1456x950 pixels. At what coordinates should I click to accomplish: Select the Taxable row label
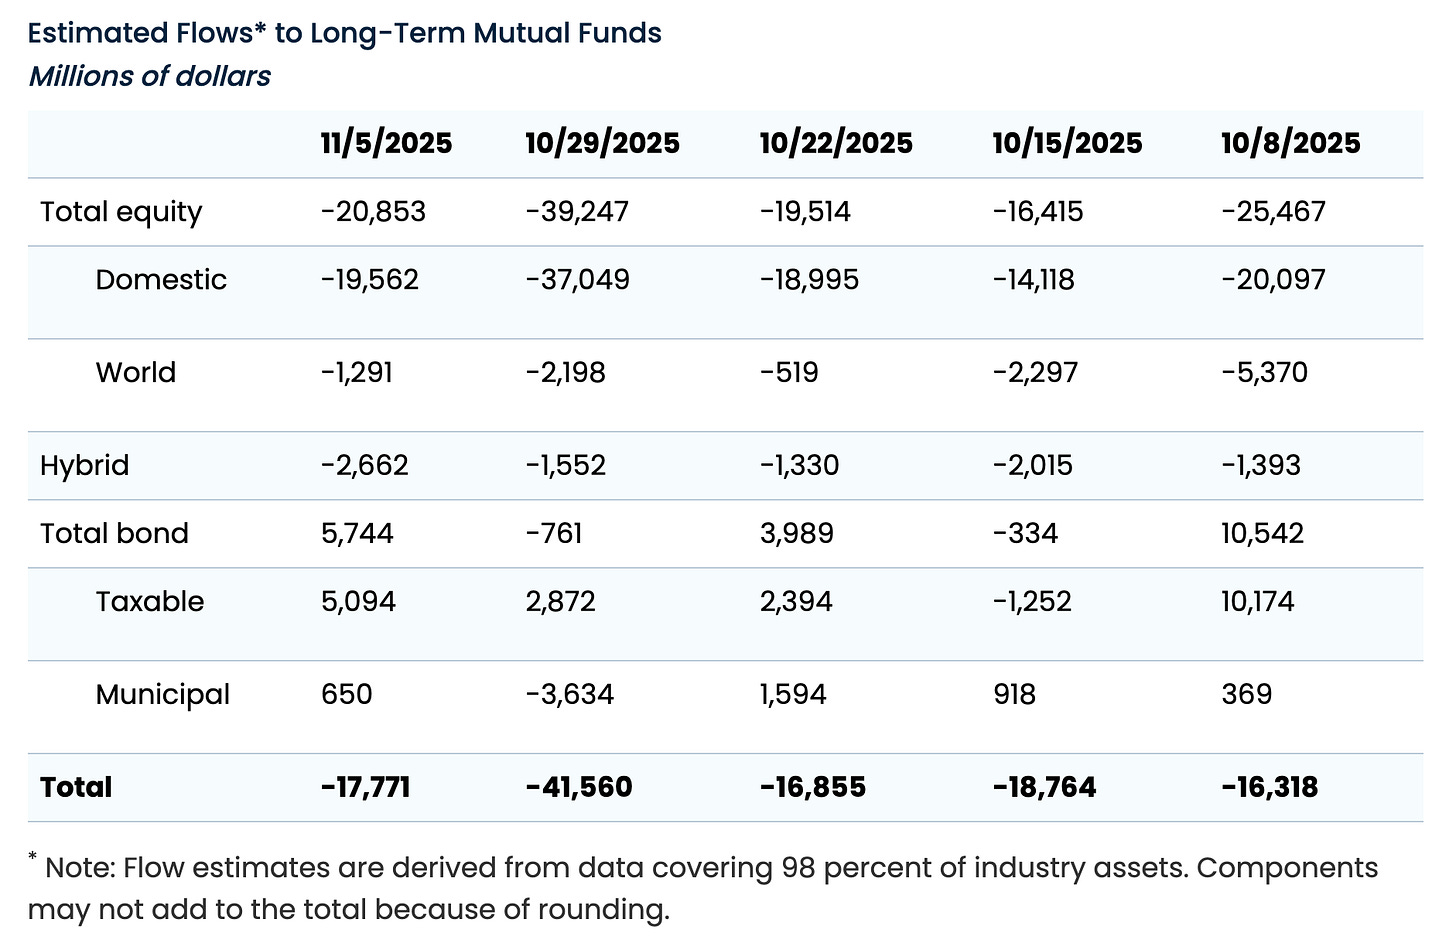[150, 601]
